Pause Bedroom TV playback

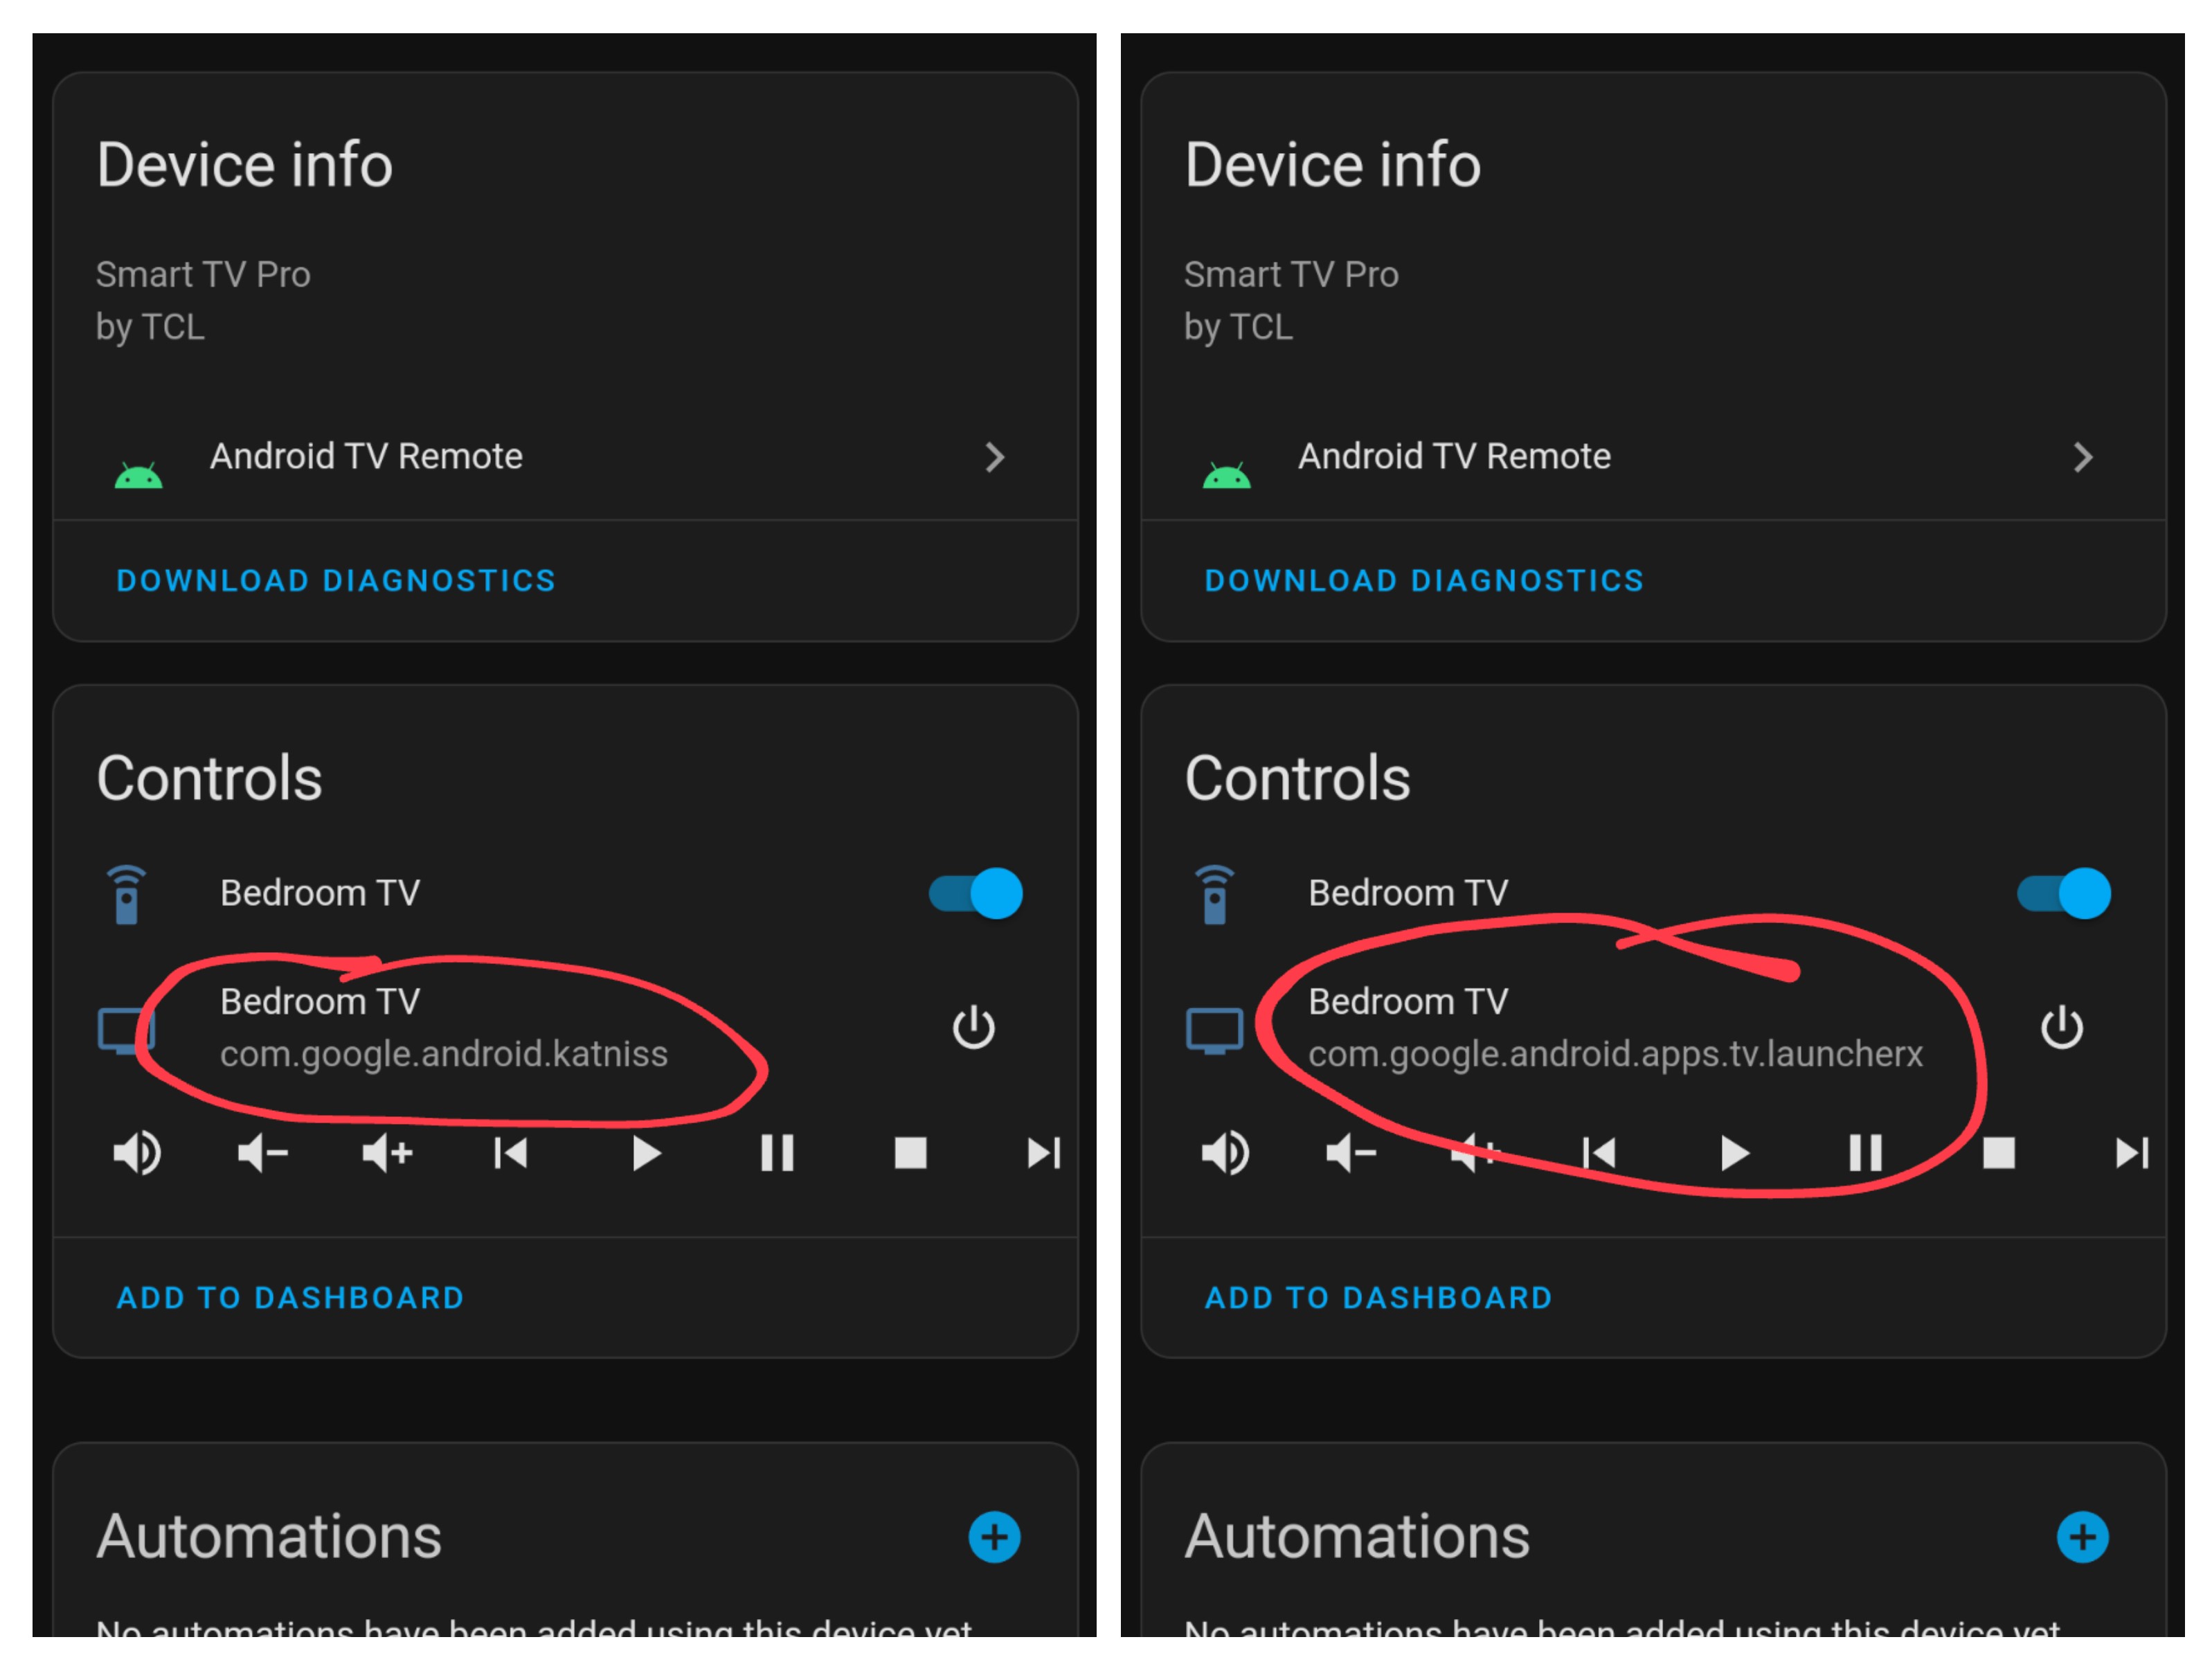777,1152
